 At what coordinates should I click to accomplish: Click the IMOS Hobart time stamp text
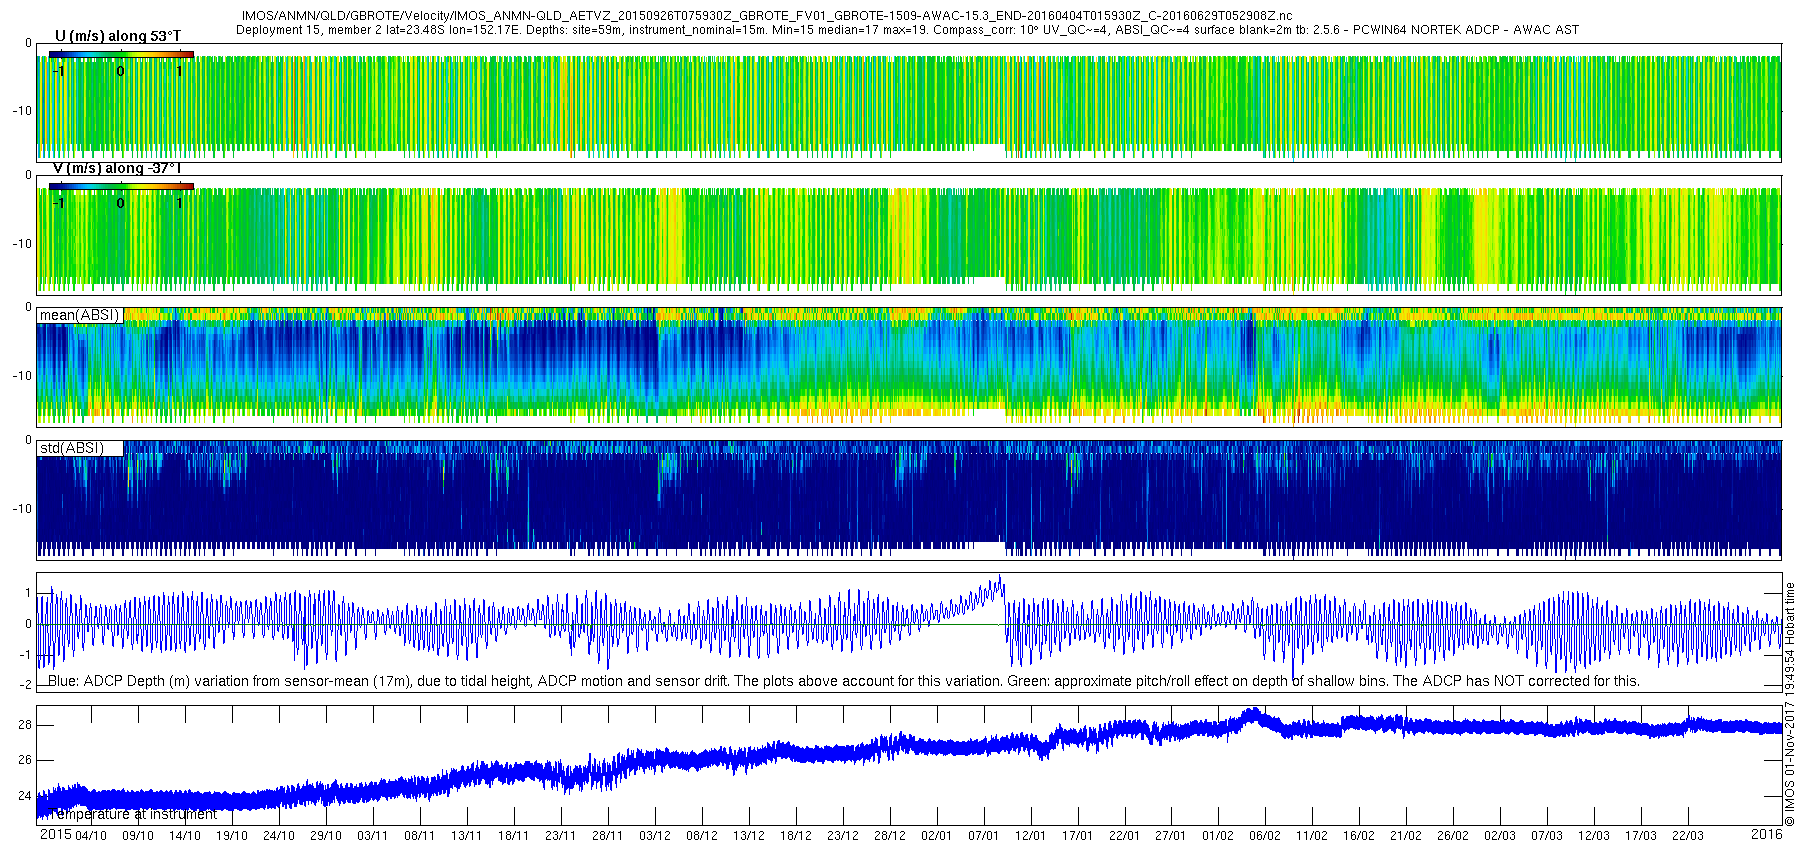1790,704
